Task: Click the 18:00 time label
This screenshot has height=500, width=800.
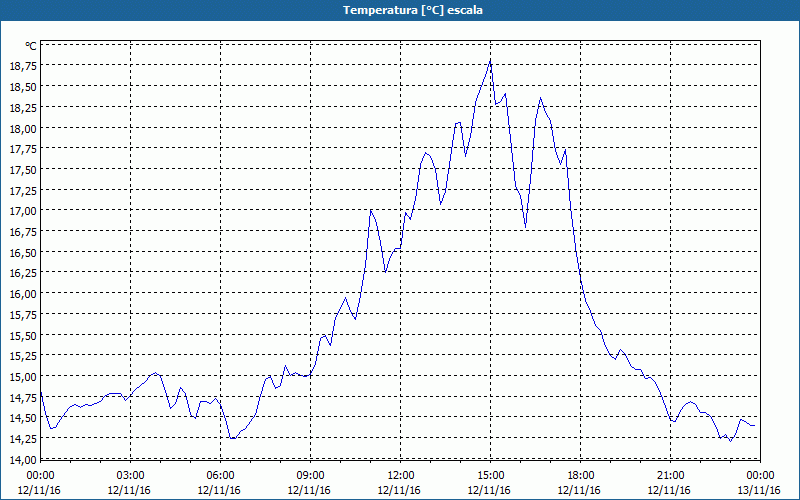Action: pyautogui.click(x=581, y=476)
